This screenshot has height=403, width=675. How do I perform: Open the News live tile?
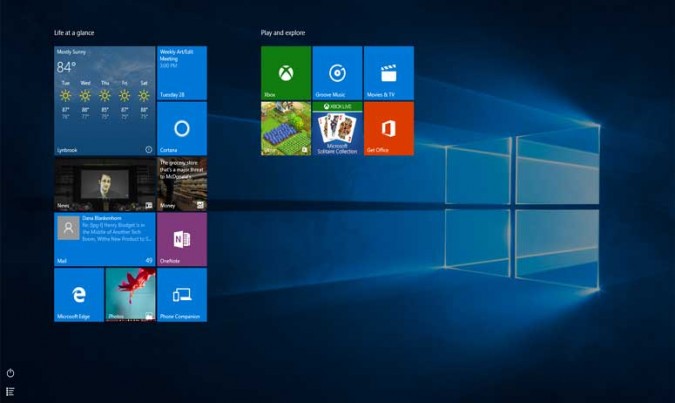104,184
